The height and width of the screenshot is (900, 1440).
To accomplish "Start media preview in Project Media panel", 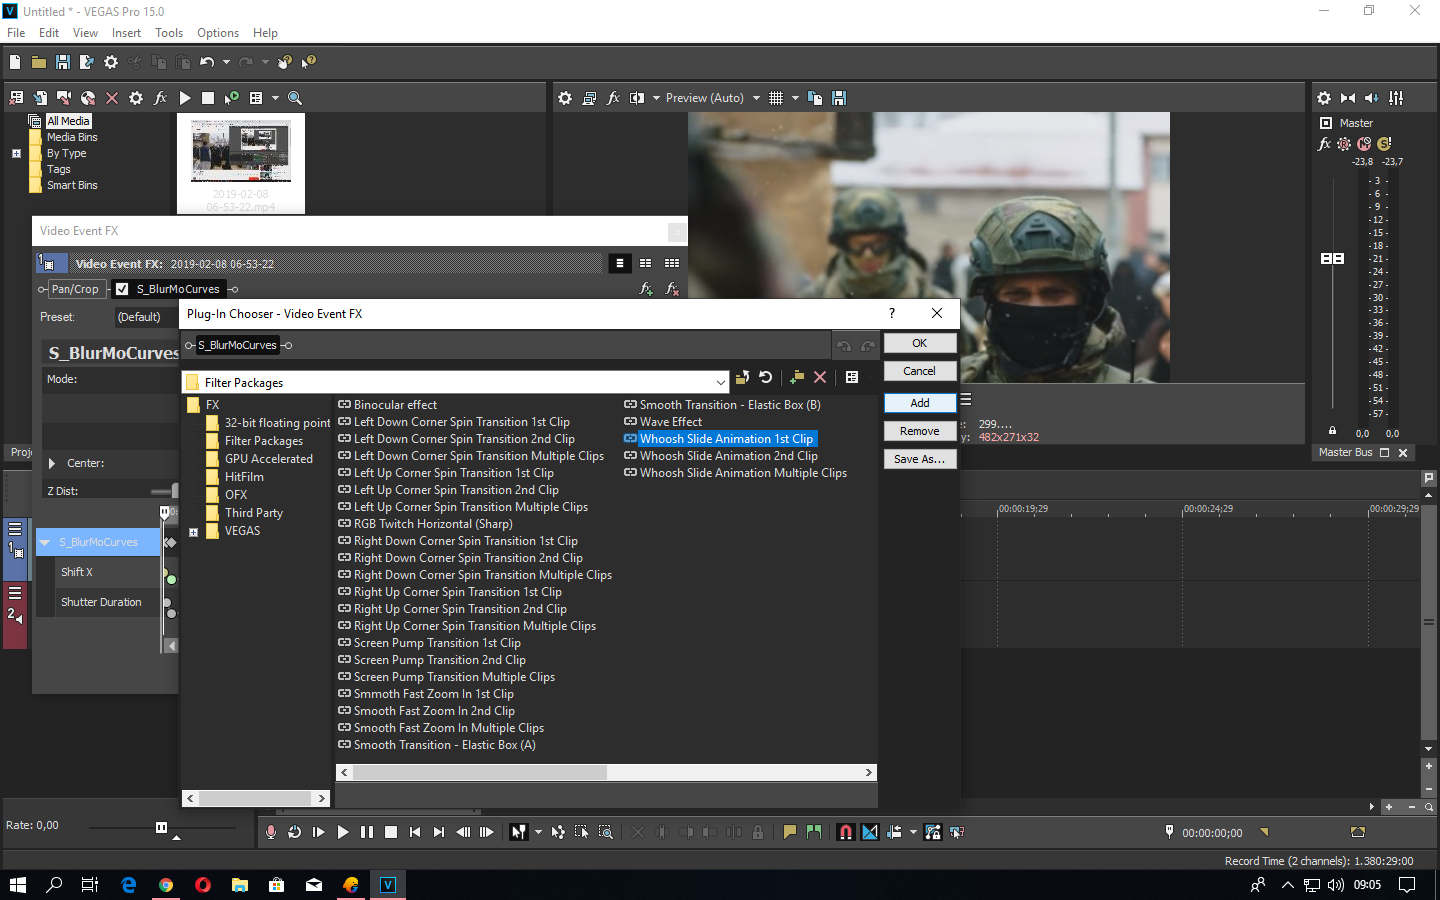I will pos(185,98).
